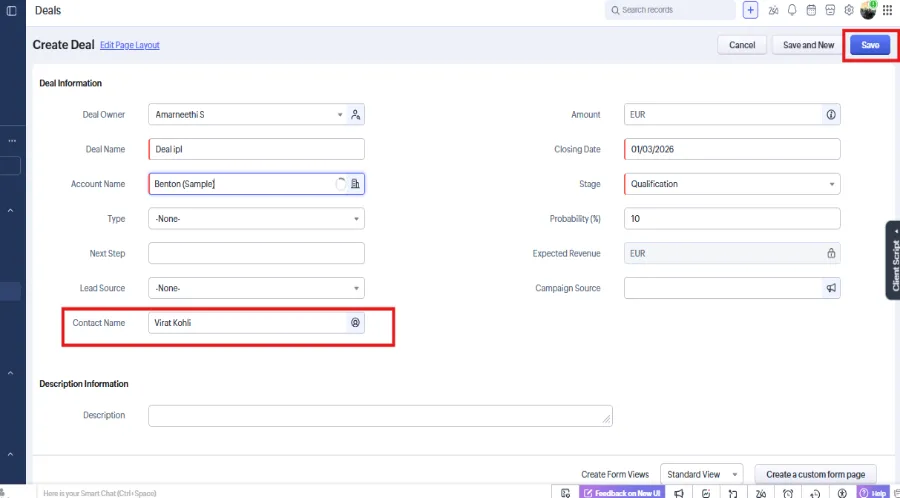Click the Cancel button
This screenshot has width=900, height=498.
pyautogui.click(x=742, y=45)
